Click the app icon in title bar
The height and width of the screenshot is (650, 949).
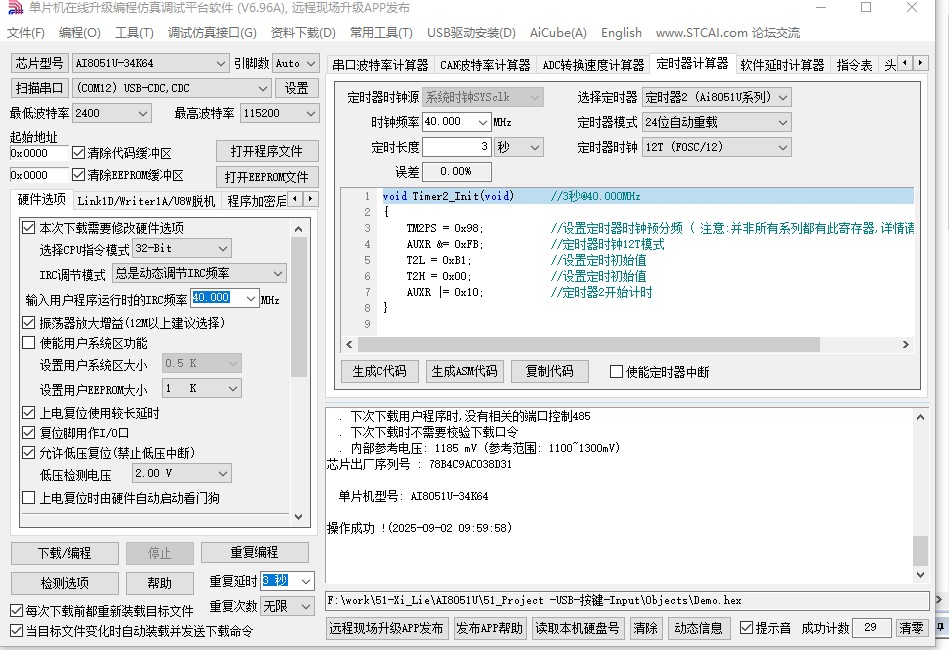click(13, 8)
